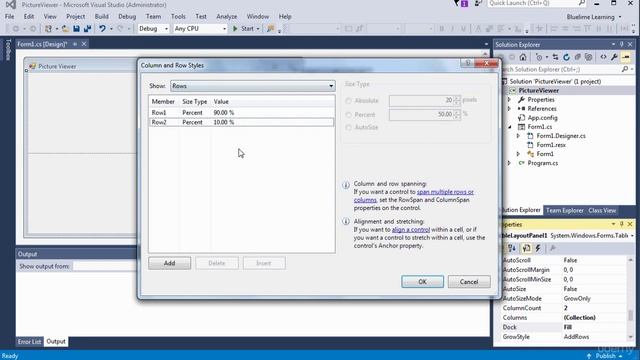The image size is (640, 360).
Task: Click the Events lightning icon in Properties
Action: 538,248
